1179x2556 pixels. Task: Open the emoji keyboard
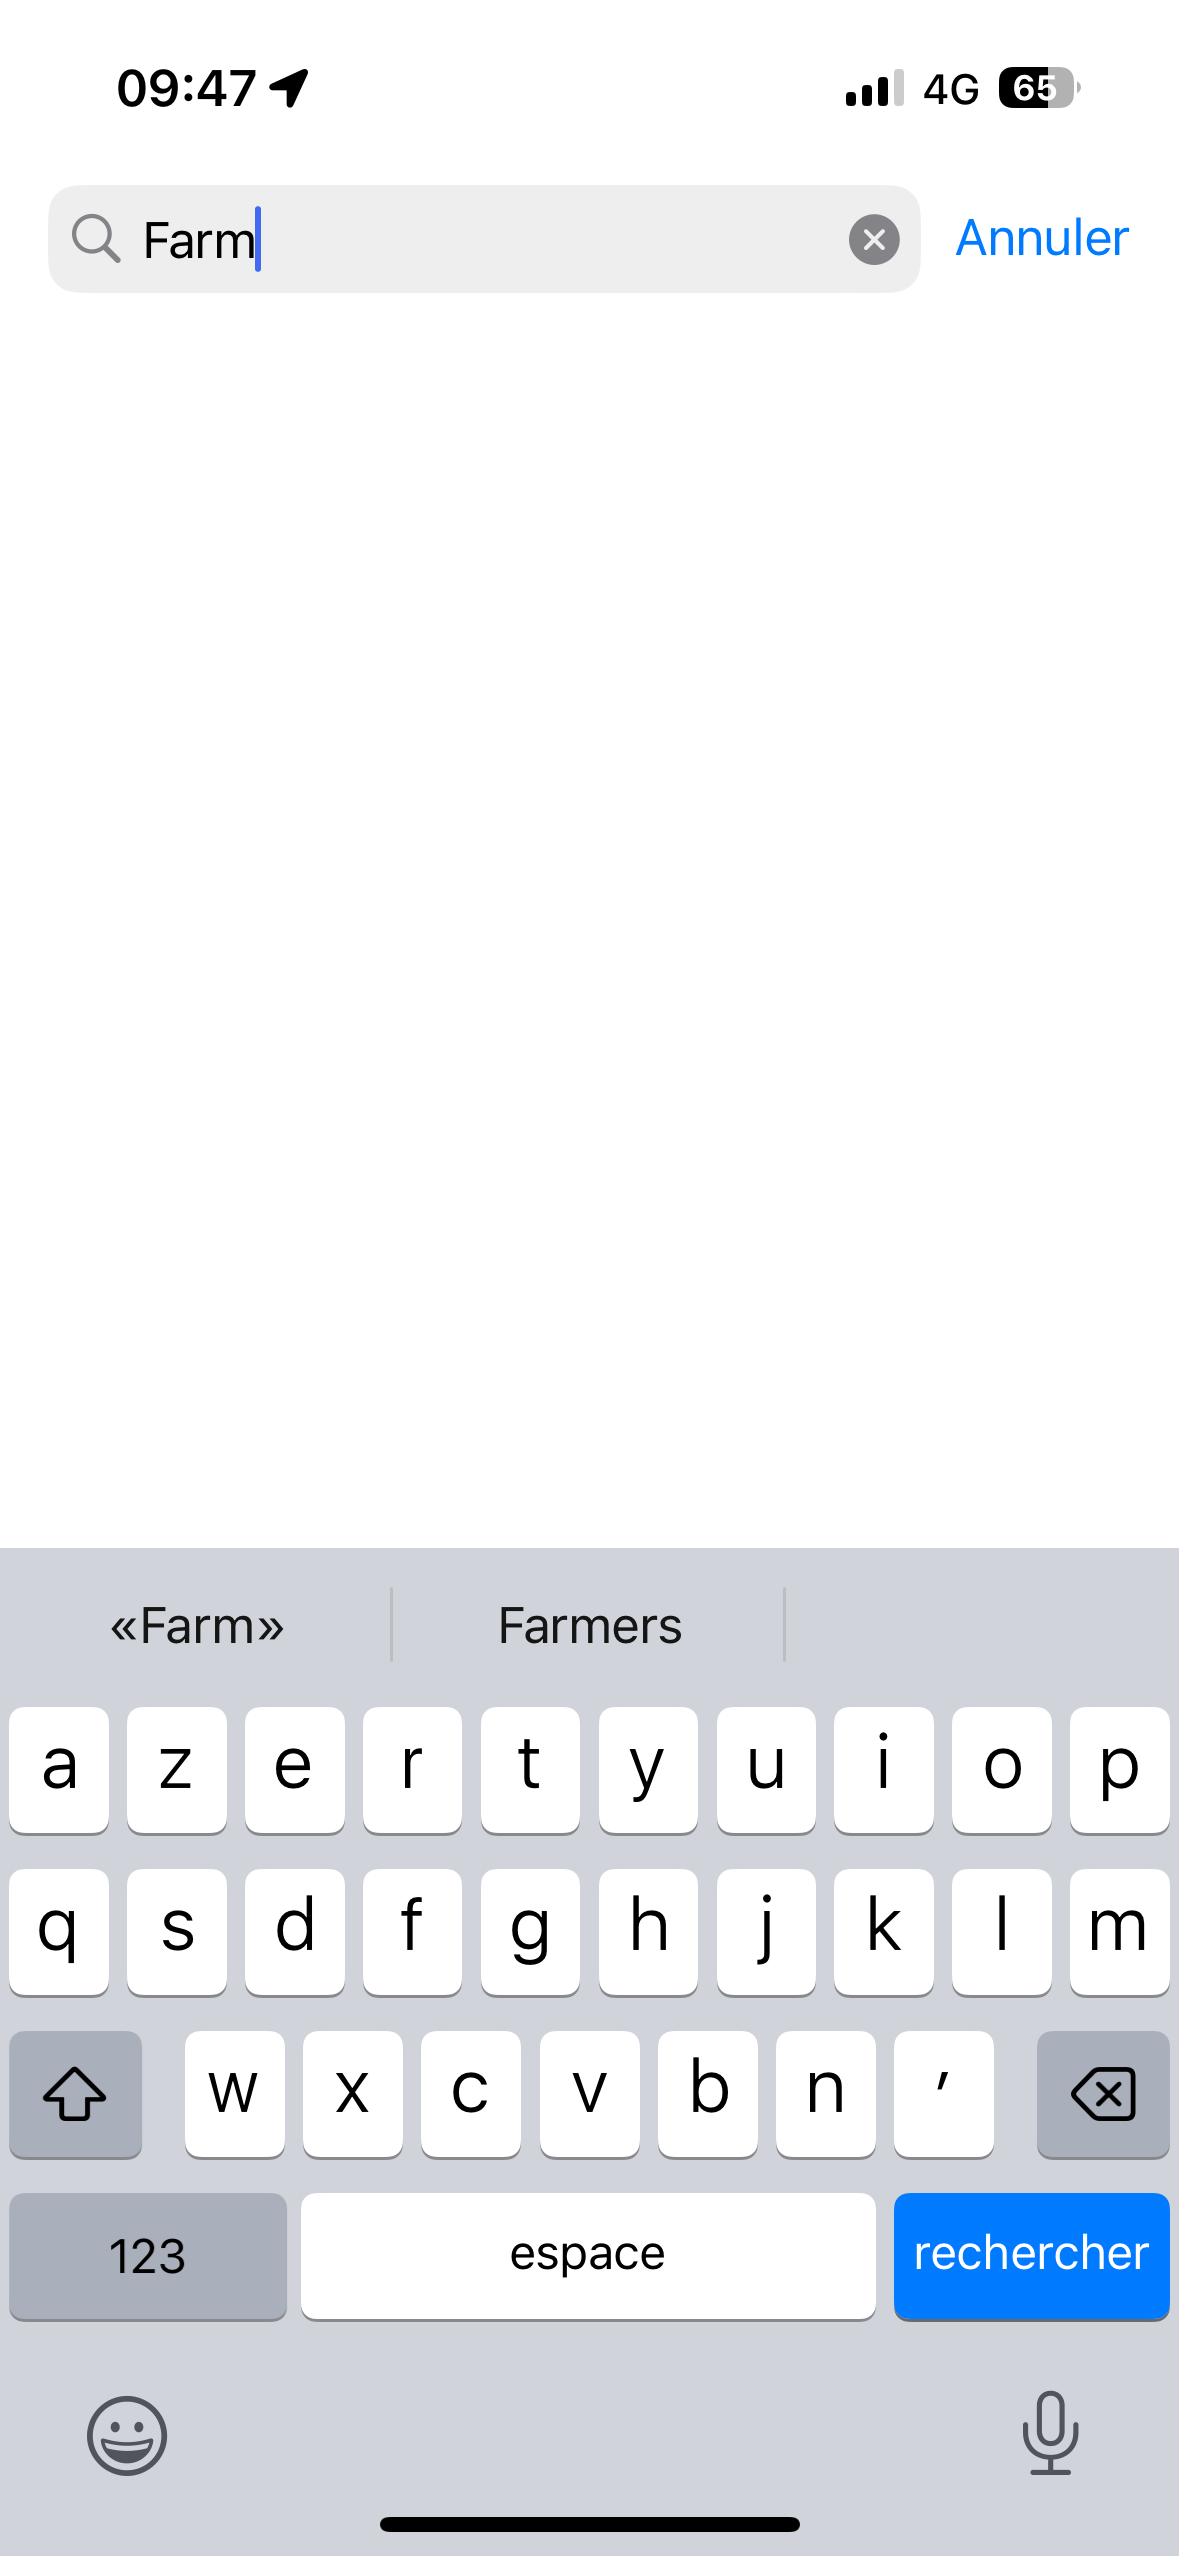pyautogui.click(x=127, y=2435)
